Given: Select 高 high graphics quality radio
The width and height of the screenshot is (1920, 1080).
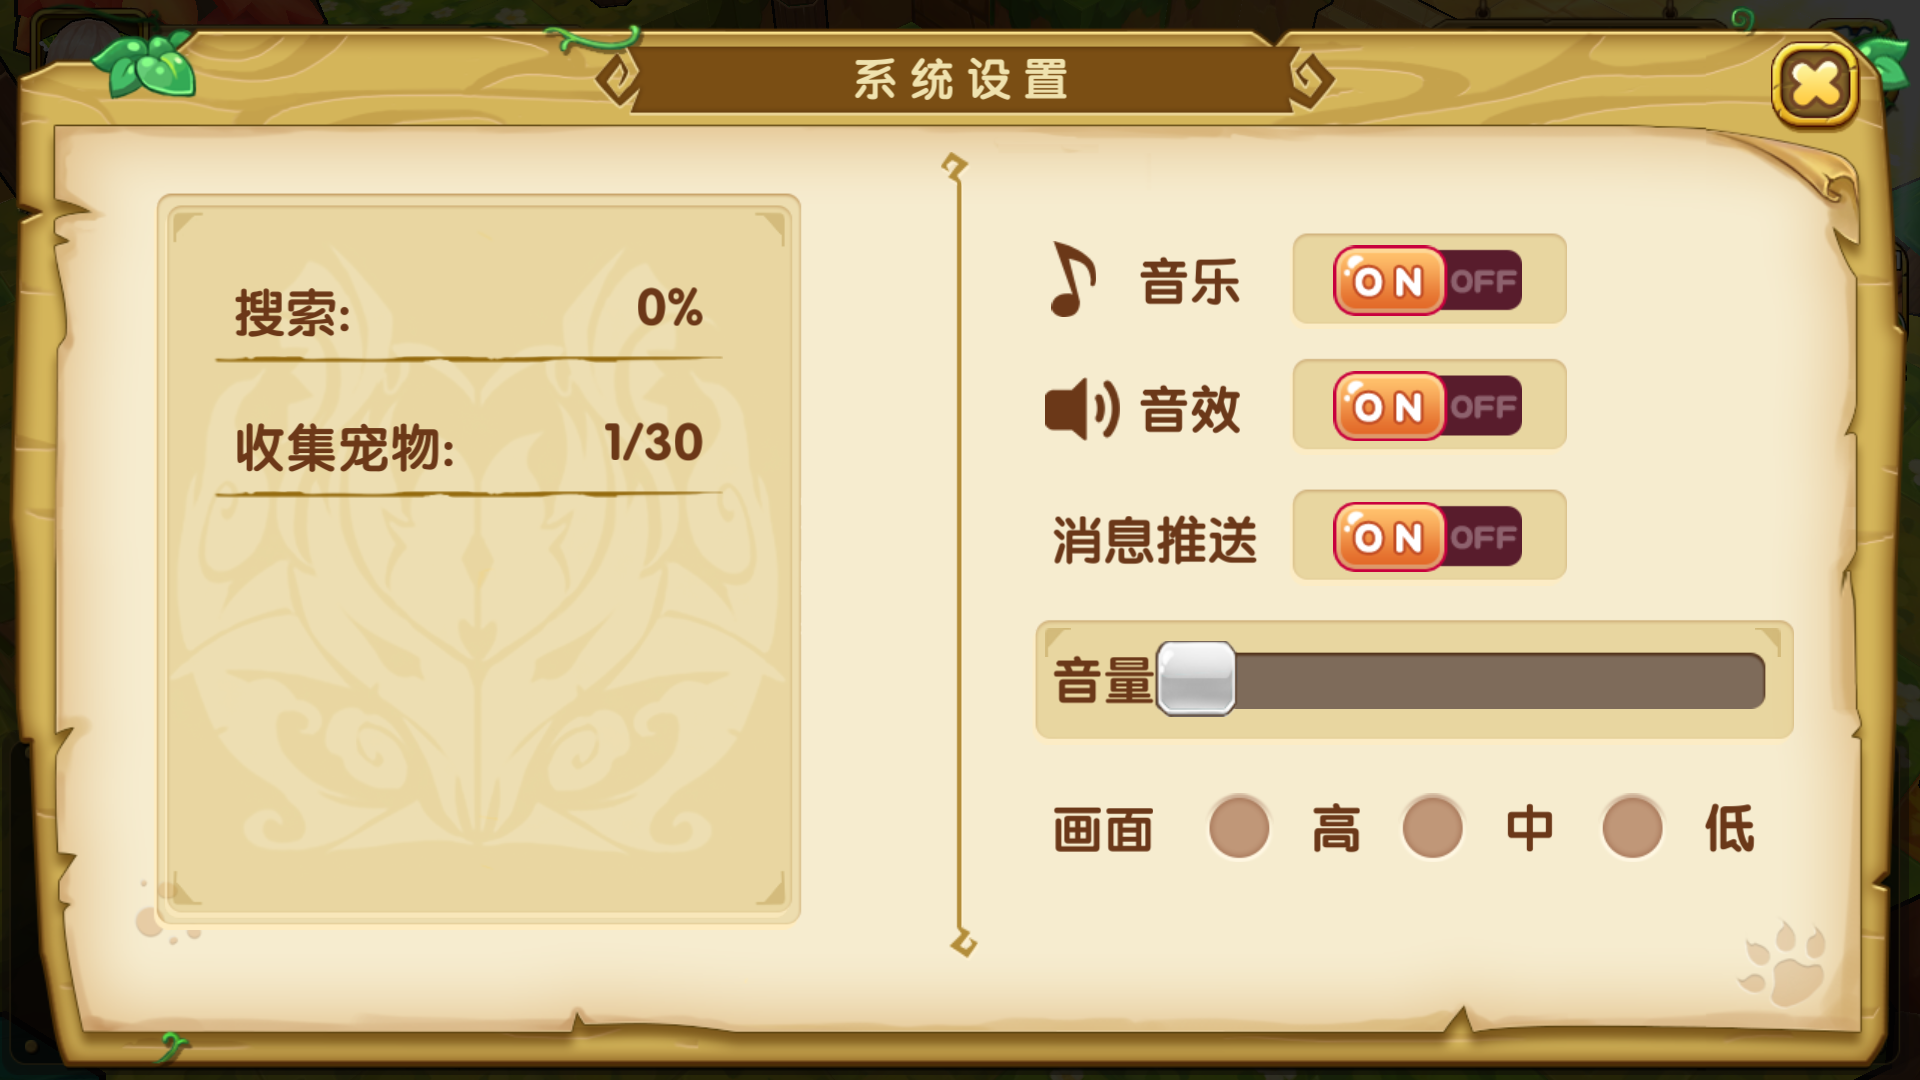Looking at the screenshot, I should pos(1239,827).
